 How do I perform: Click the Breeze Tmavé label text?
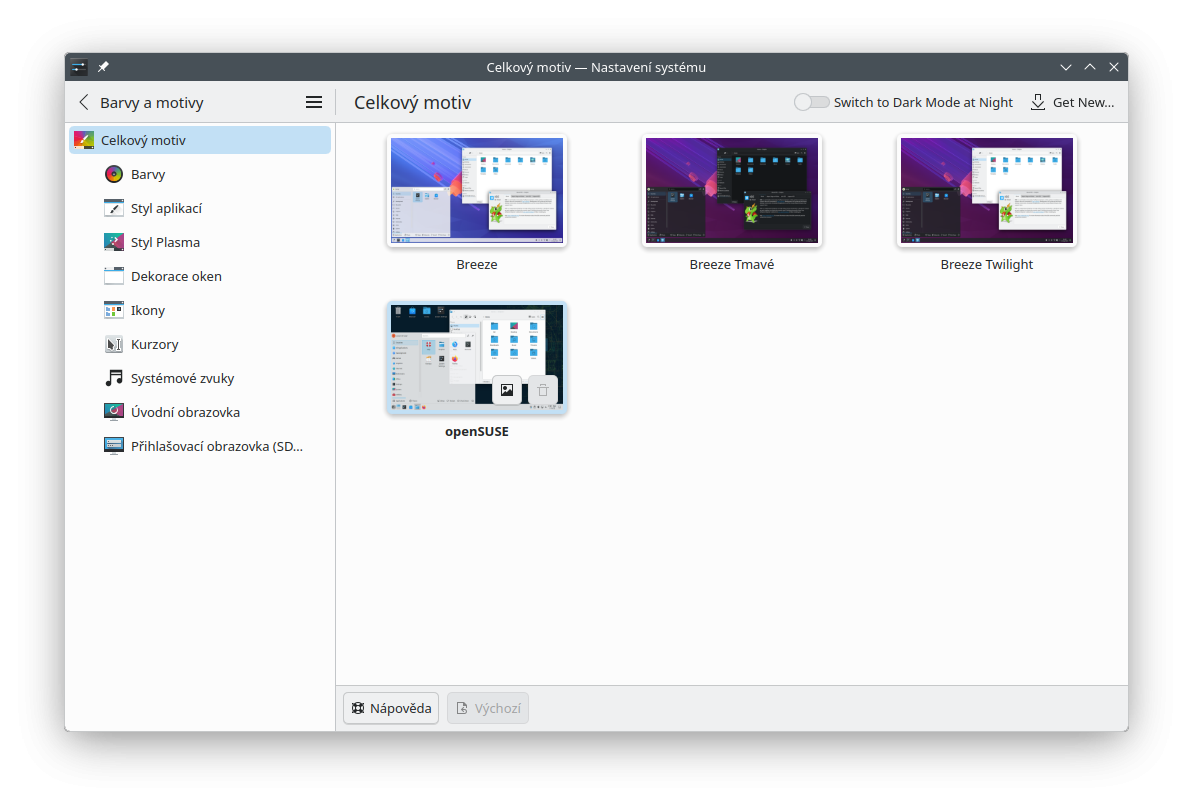pos(732,265)
